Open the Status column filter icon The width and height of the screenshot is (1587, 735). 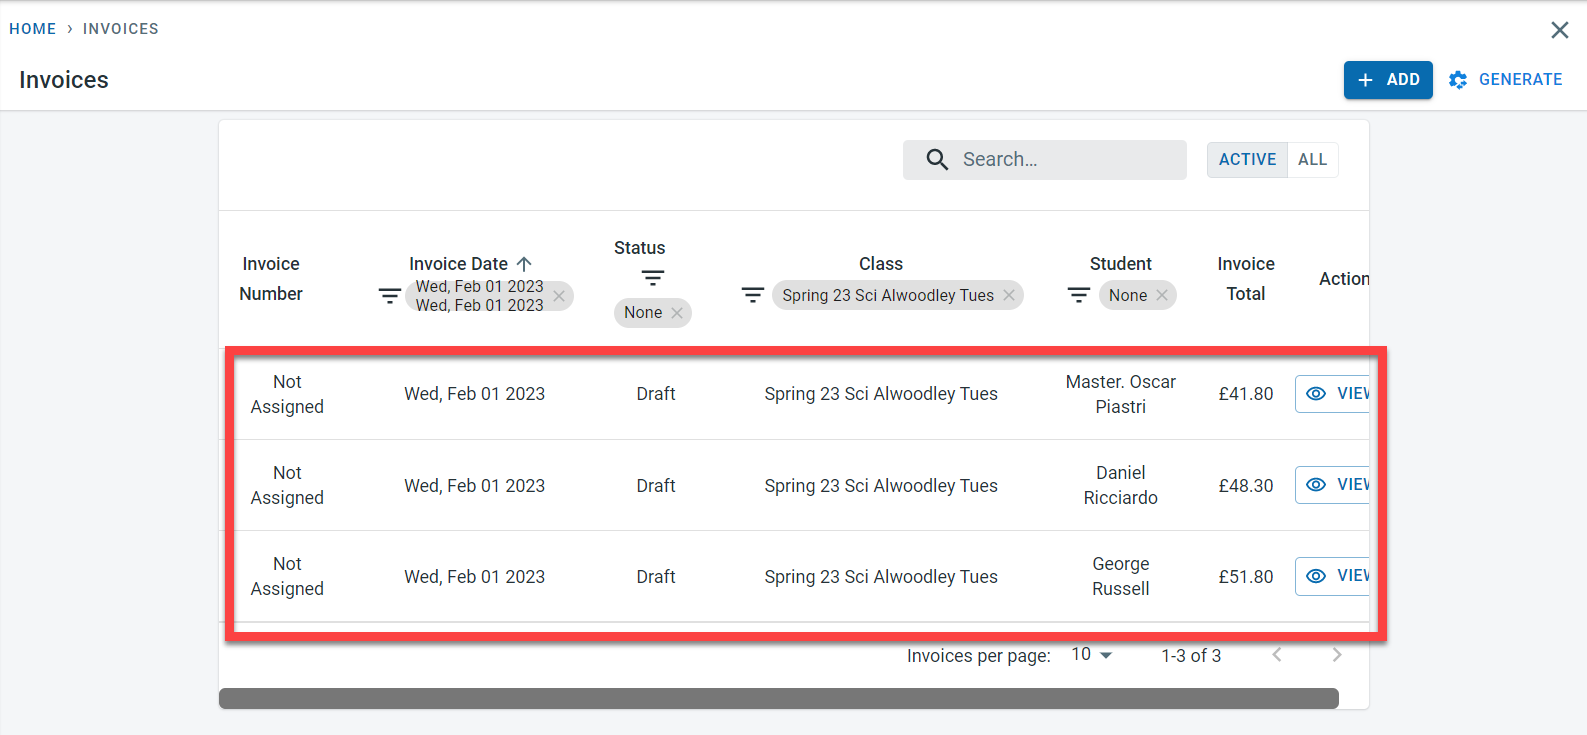point(653,278)
